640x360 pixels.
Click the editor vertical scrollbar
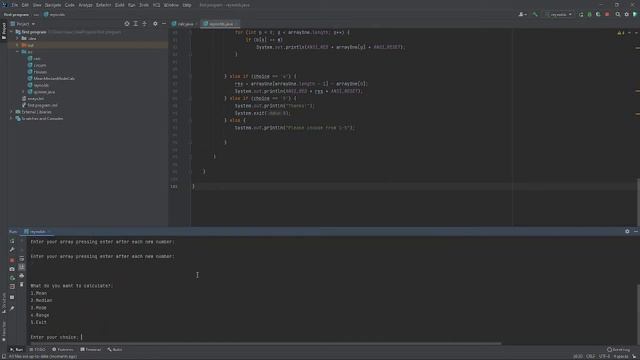click(x=638, y=202)
